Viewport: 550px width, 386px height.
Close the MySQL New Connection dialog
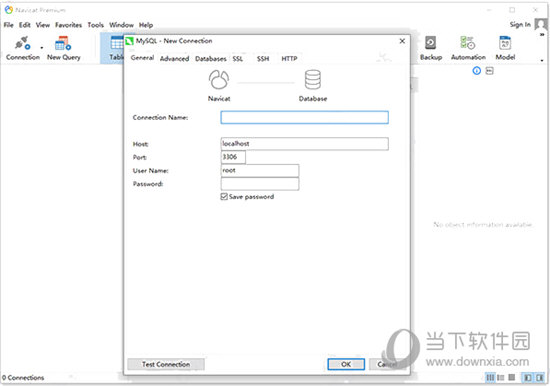pos(402,41)
